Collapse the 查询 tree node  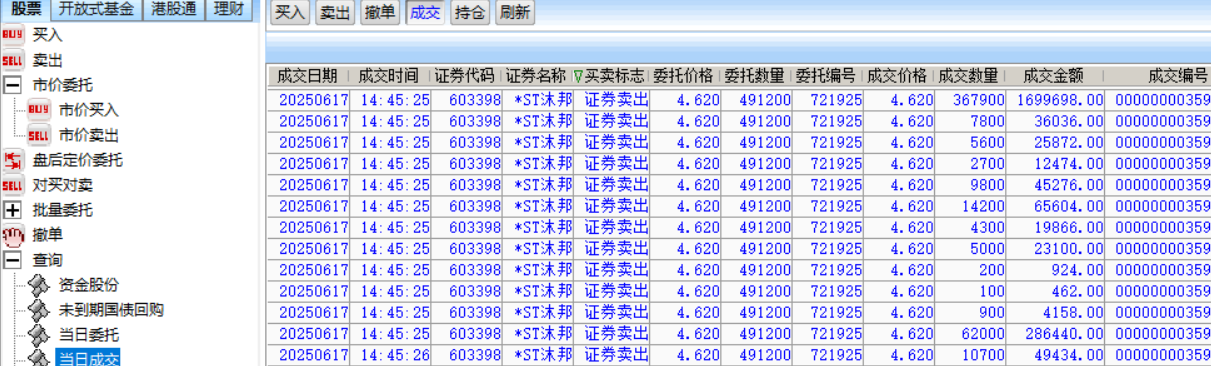[x=13, y=260]
